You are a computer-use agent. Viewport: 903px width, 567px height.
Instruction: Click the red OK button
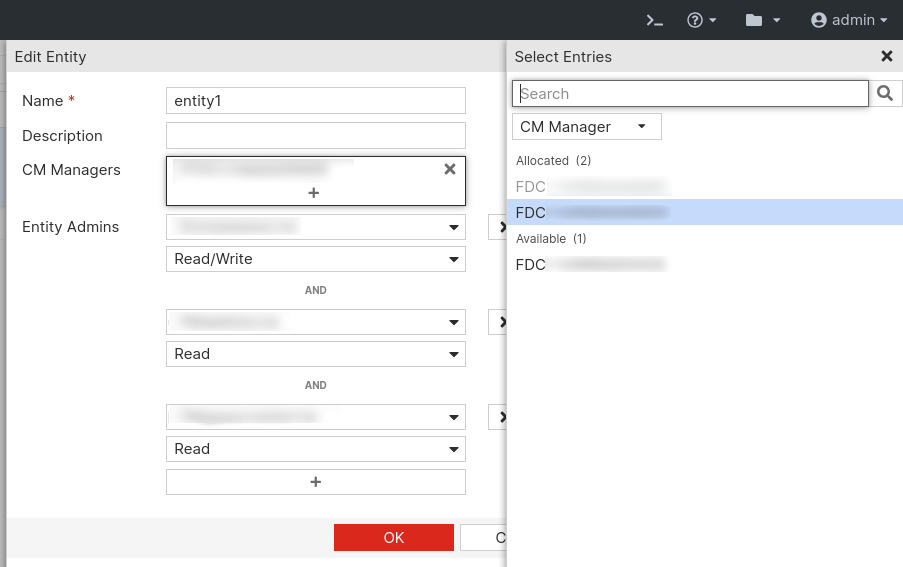(x=393, y=538)
